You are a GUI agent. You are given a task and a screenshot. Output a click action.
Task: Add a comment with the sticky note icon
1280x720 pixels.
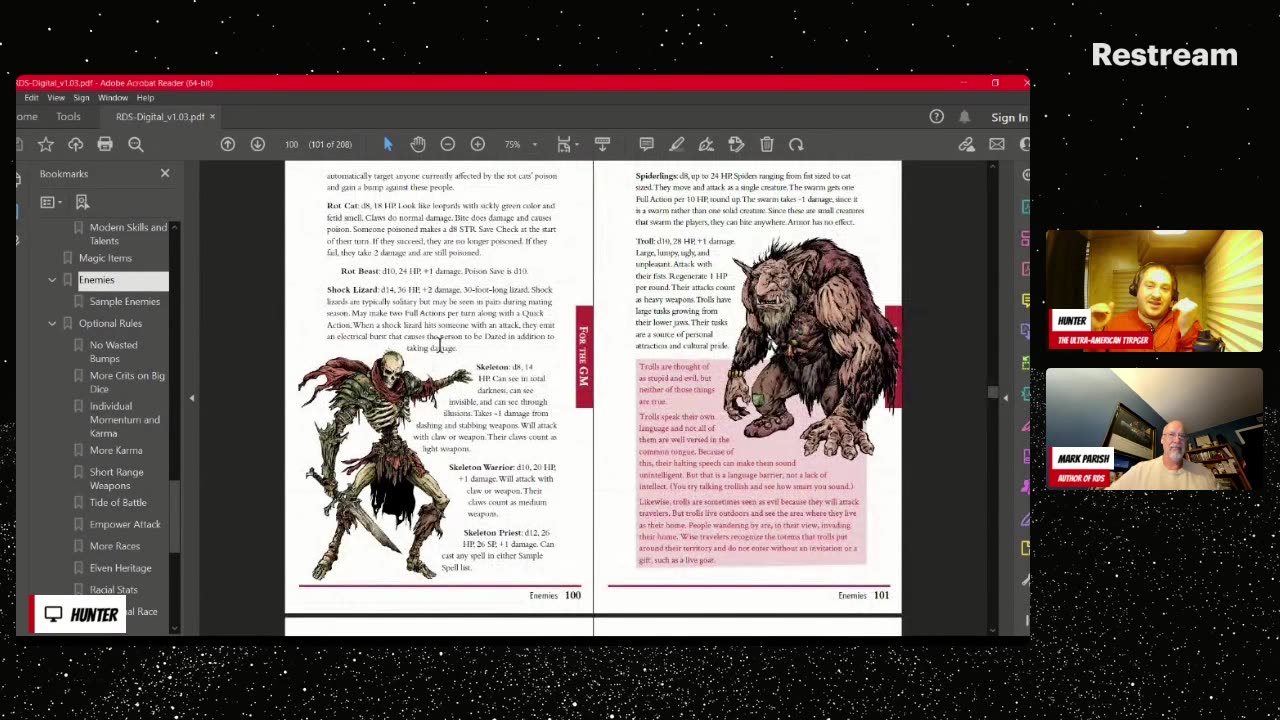coord(646,144)
